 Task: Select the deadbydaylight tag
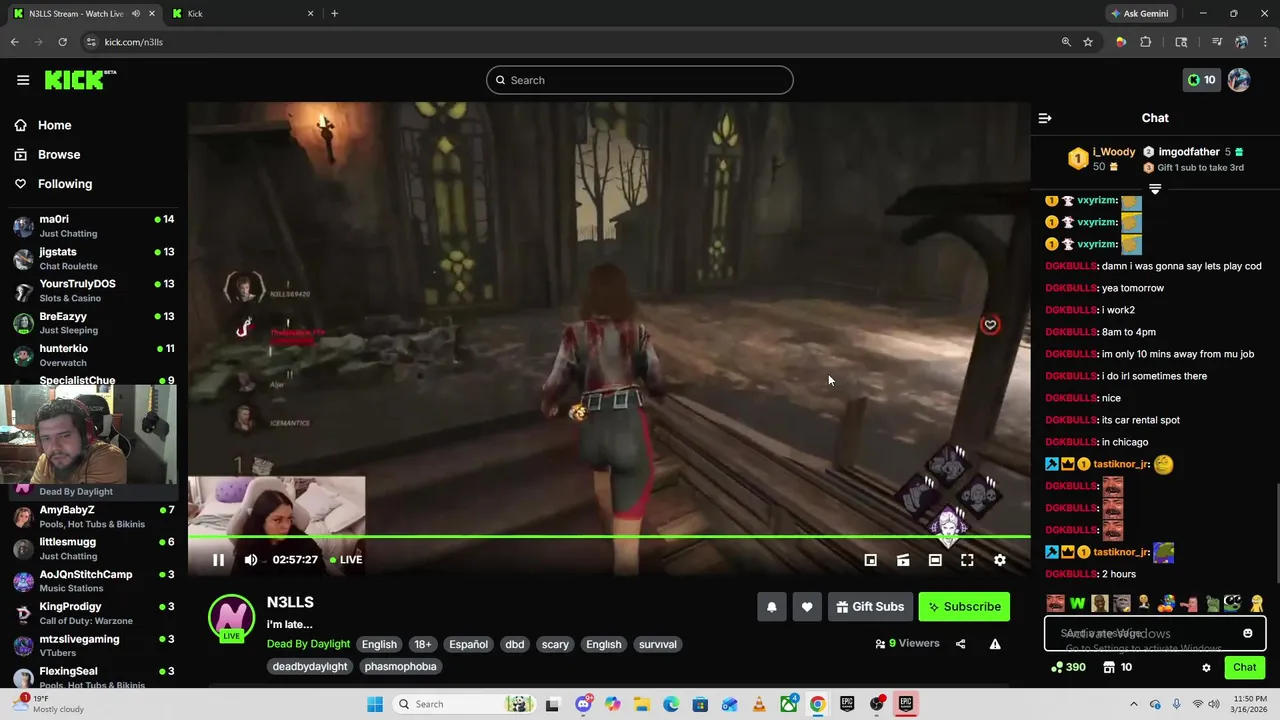tap(310, 667)
